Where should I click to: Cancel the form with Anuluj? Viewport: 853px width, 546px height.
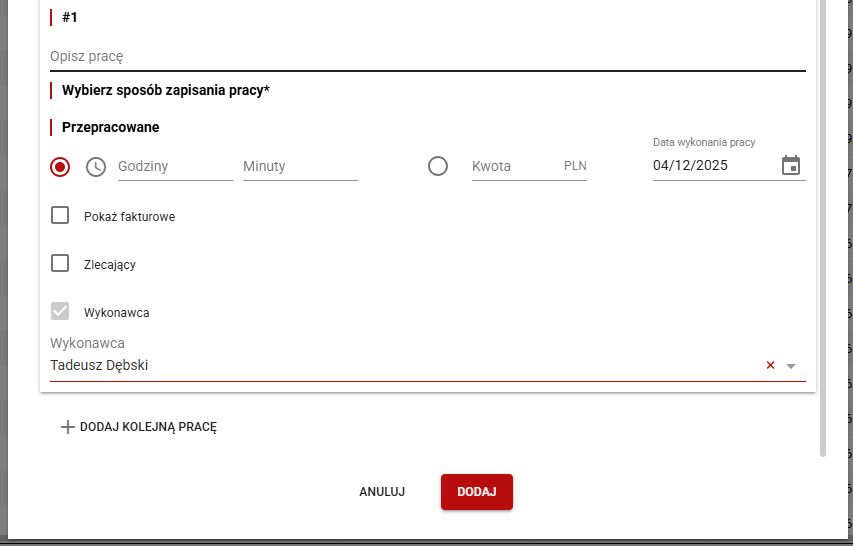382,492
